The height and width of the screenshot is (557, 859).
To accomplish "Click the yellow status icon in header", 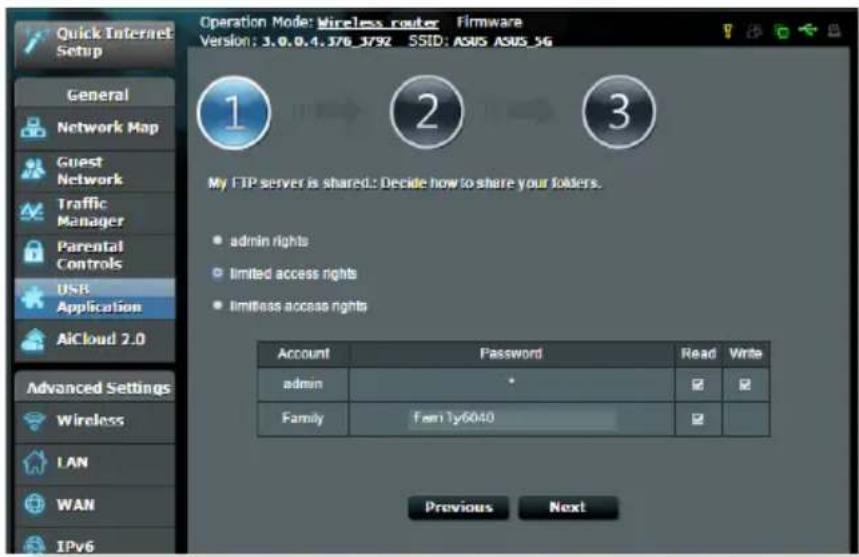I will pos(728,31).
